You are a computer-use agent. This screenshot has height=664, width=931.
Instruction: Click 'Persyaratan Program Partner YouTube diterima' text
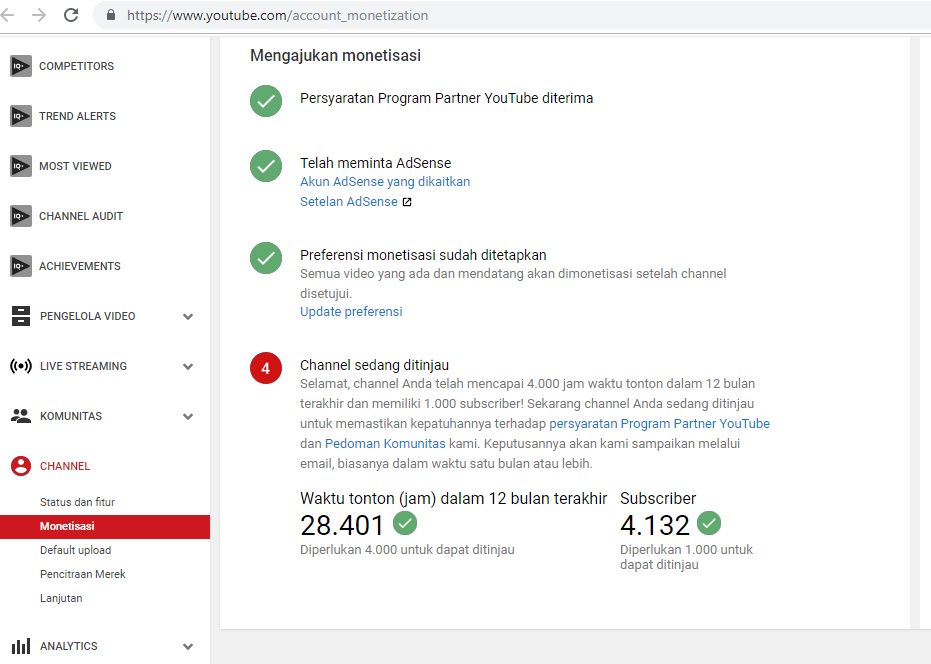point(446,98)
